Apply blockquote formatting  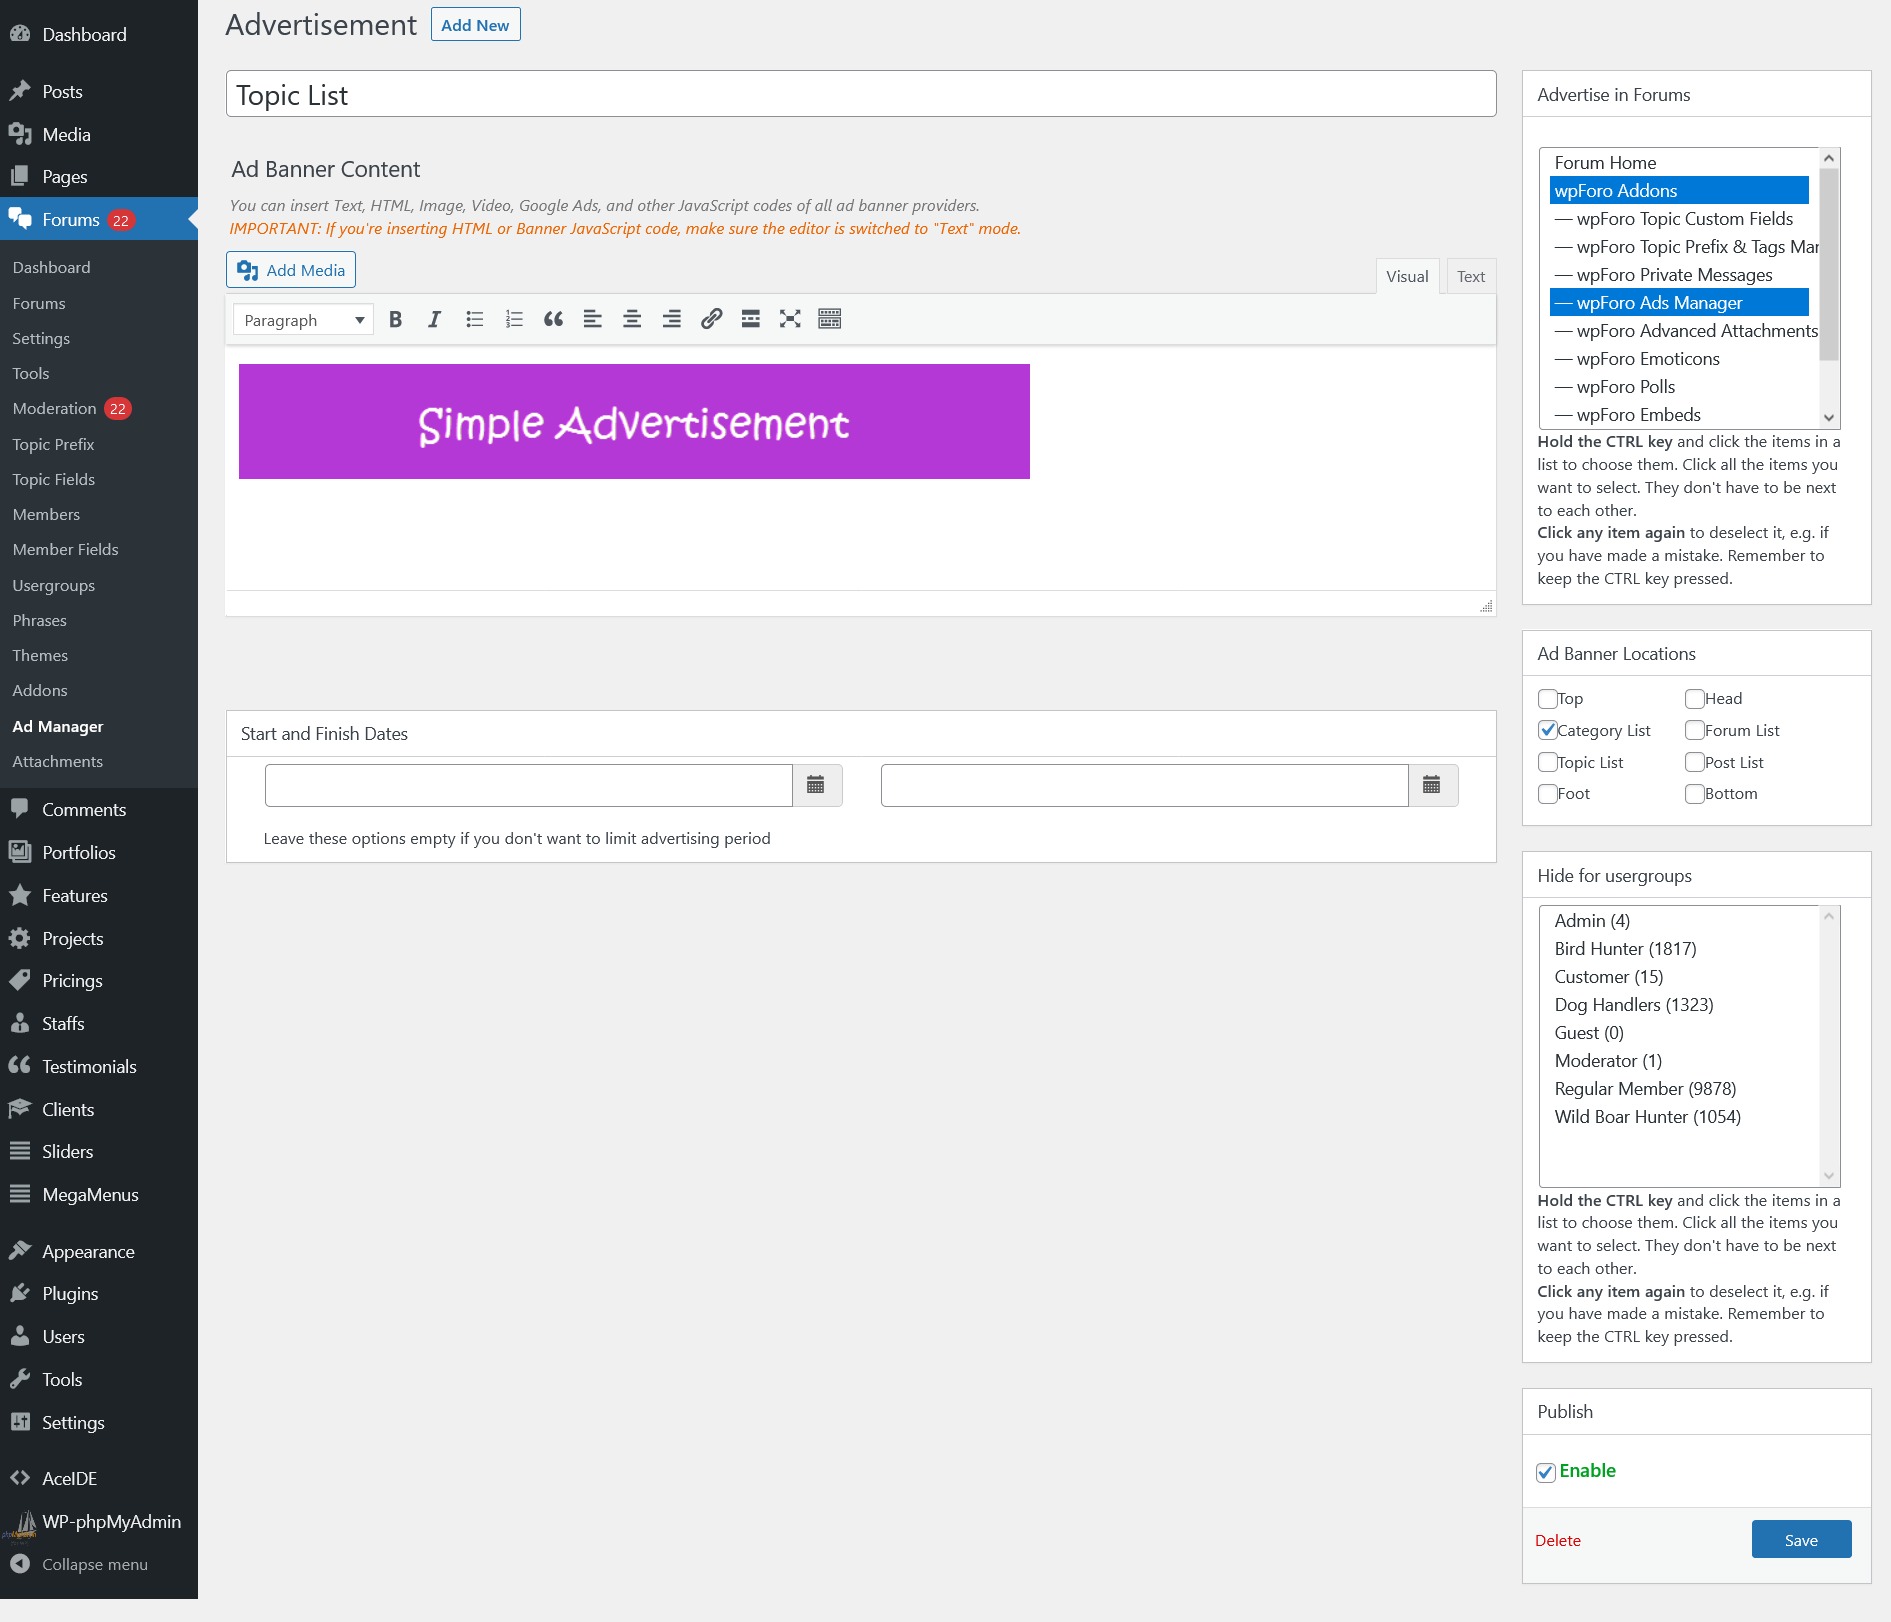coord(553,319)
